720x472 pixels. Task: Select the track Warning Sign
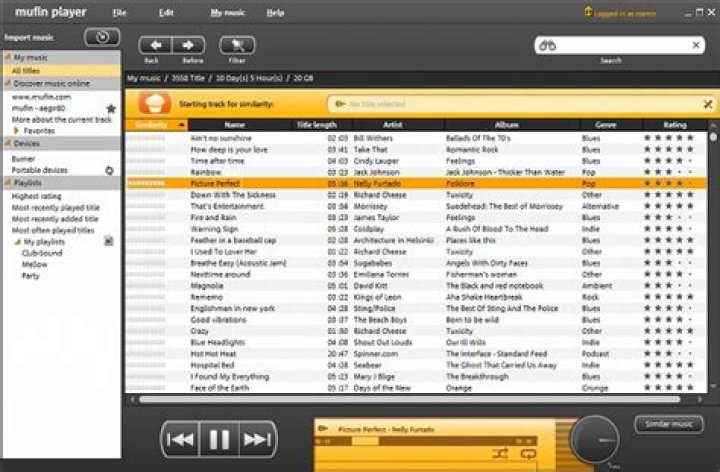[x=416, y=229]
